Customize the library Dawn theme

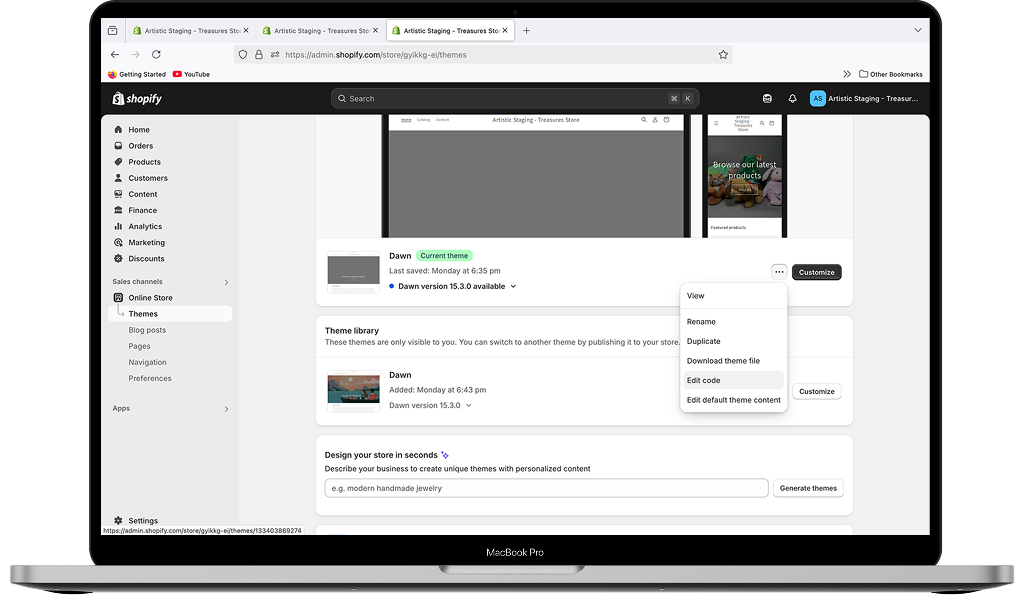click(x=817, y=392)
